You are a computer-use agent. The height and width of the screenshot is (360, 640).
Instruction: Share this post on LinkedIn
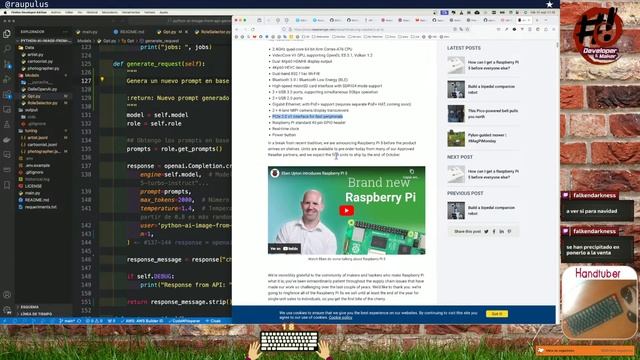(502, 231)
